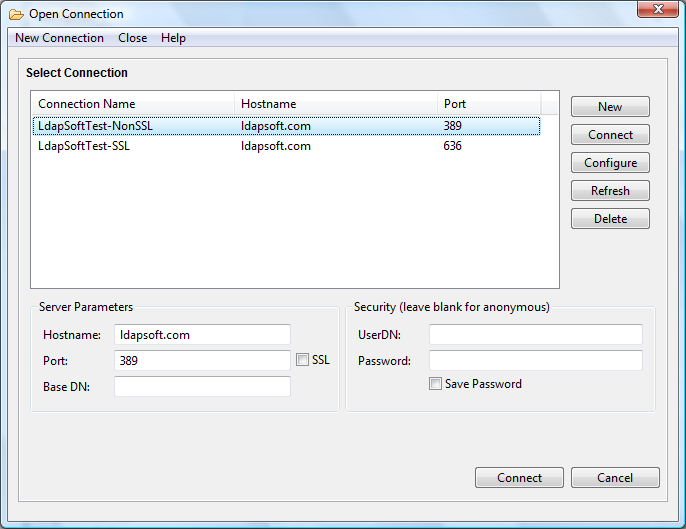Click port value 636 in the list
686x529 pixels.
tap(452, 146)
